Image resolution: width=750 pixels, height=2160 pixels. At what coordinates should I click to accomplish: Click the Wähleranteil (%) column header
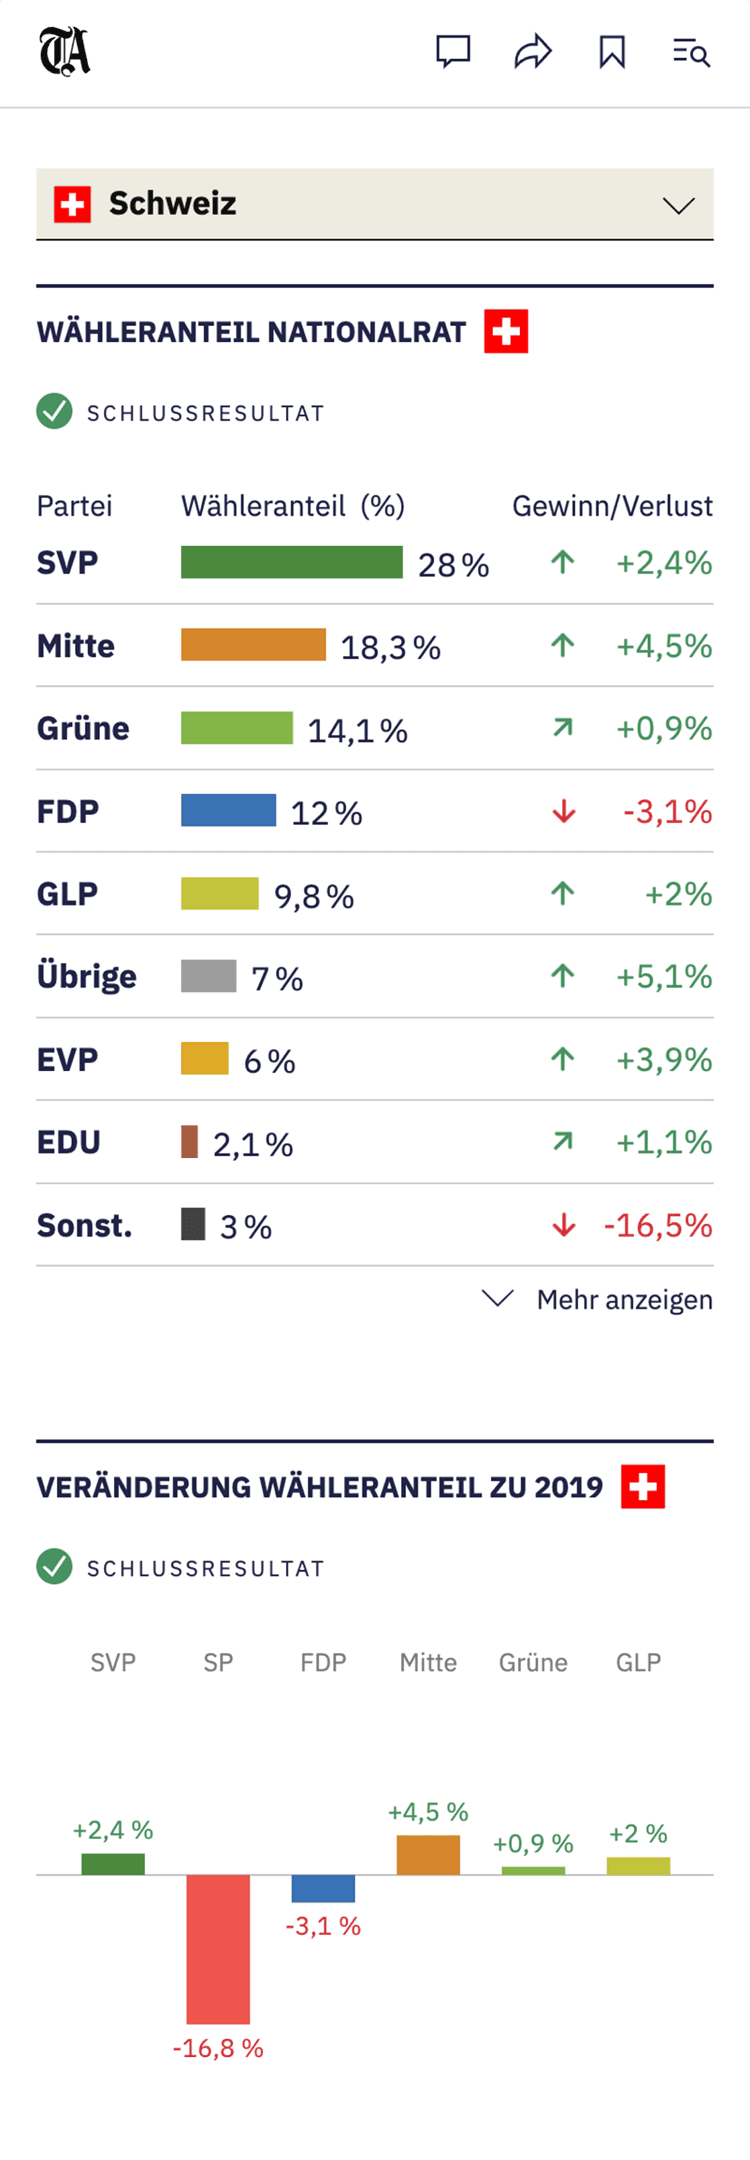coord(293,506)
